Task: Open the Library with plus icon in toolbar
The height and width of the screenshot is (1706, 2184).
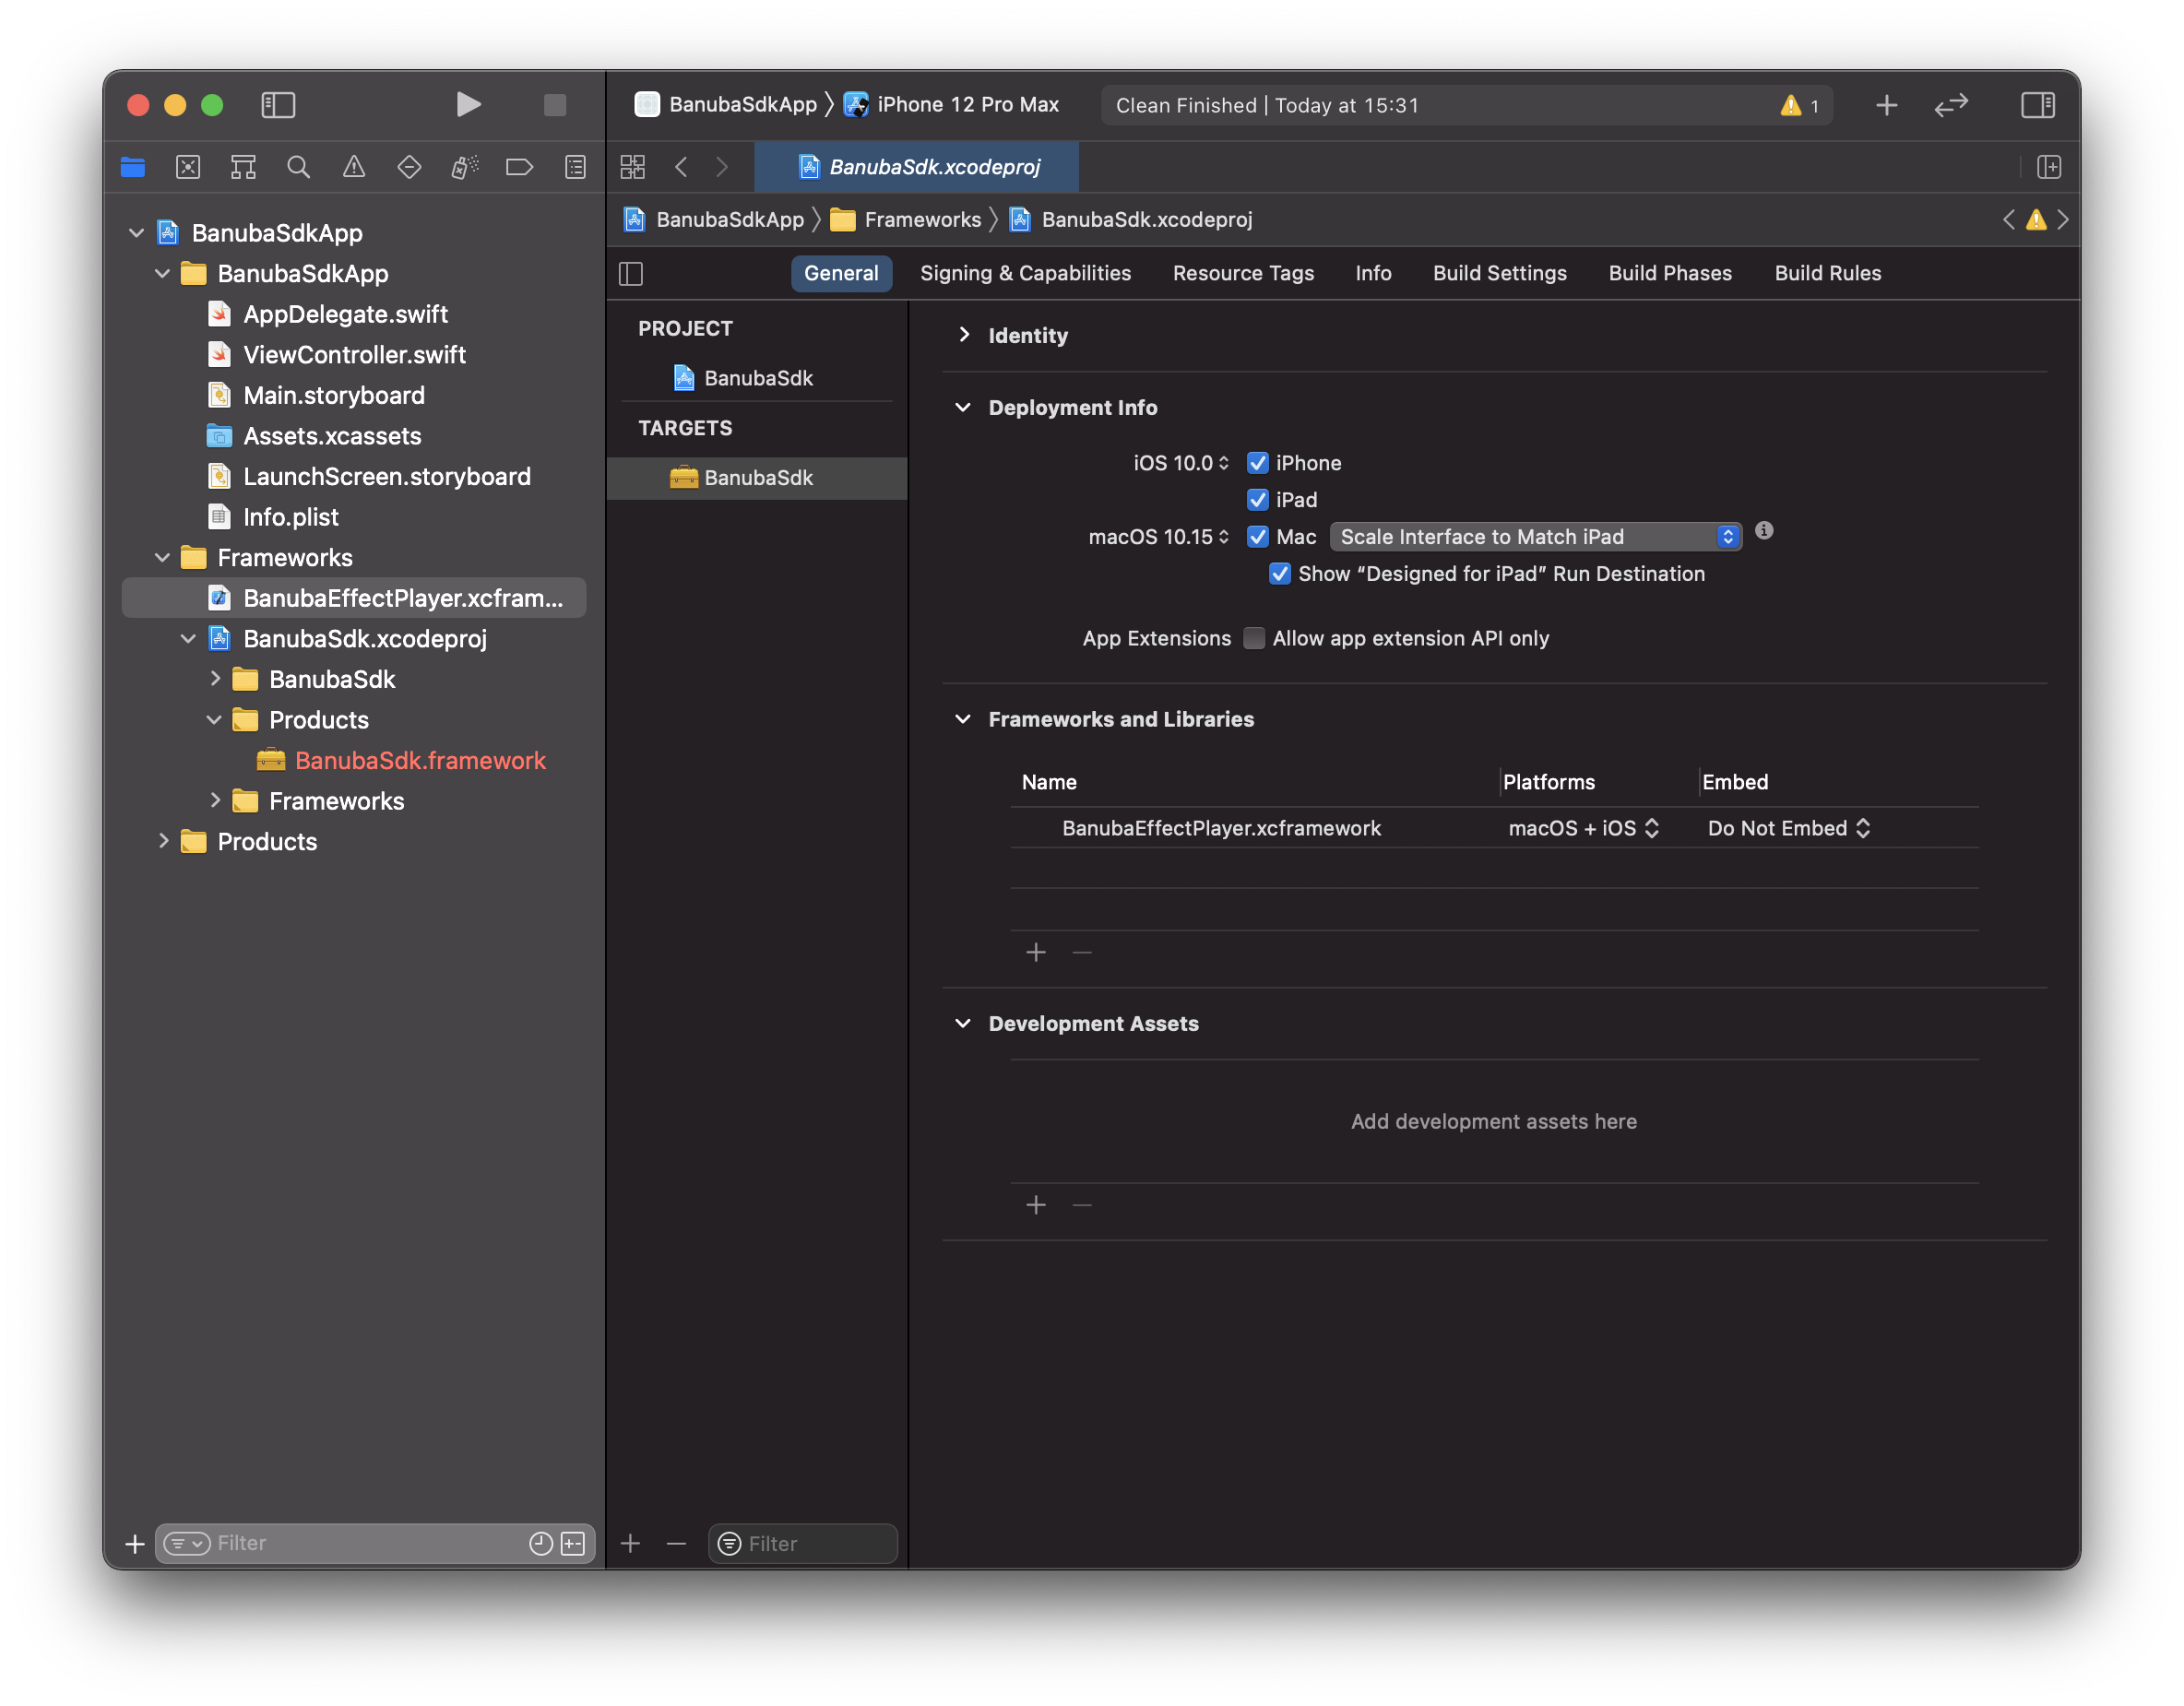Action: 1886,105
